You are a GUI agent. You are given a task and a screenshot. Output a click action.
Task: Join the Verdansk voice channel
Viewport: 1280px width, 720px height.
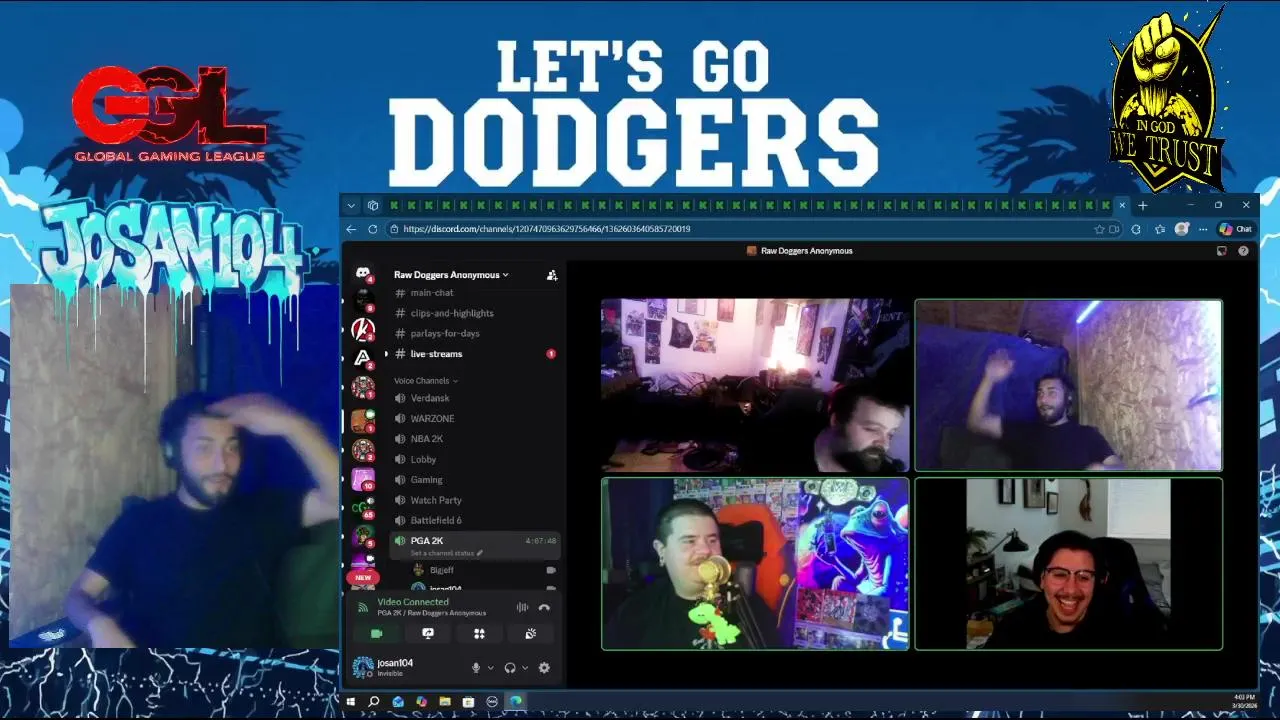[x=432, y=398]
